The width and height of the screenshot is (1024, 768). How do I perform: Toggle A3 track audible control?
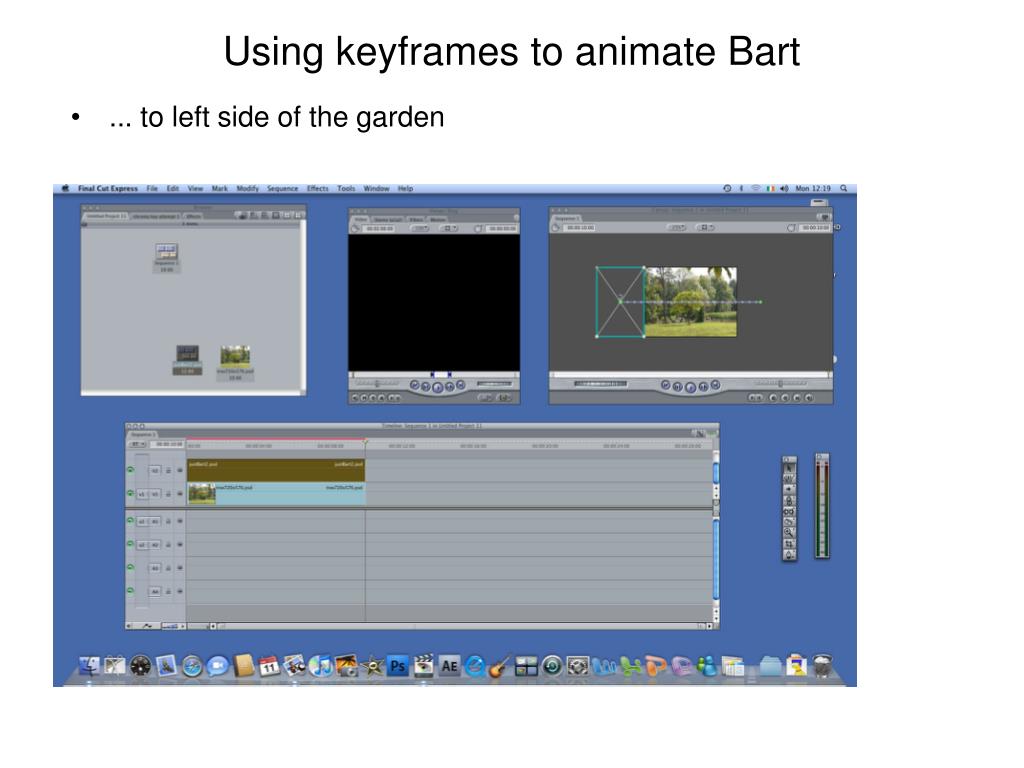(x=131, y=568)
